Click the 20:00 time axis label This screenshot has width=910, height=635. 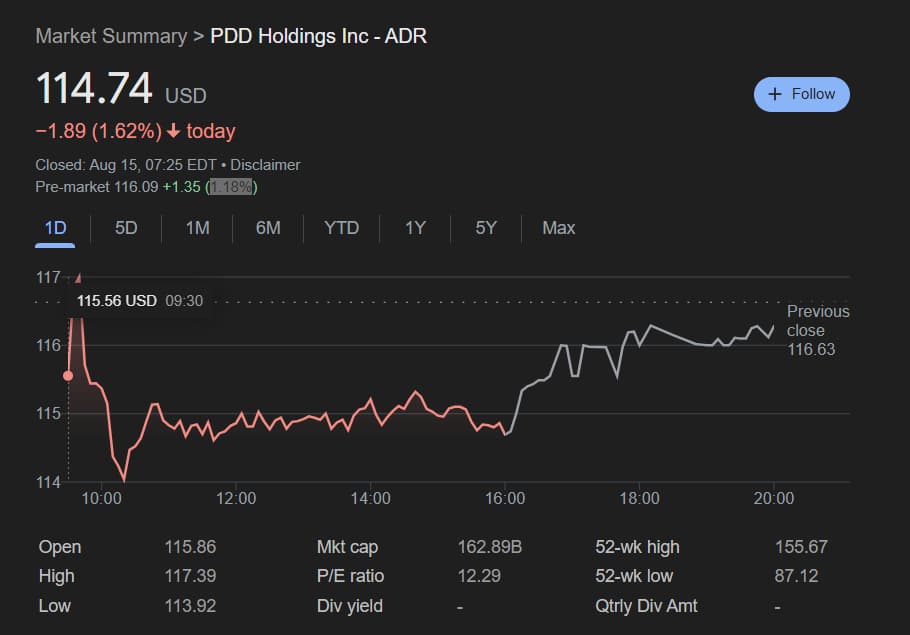click(774, 498)
